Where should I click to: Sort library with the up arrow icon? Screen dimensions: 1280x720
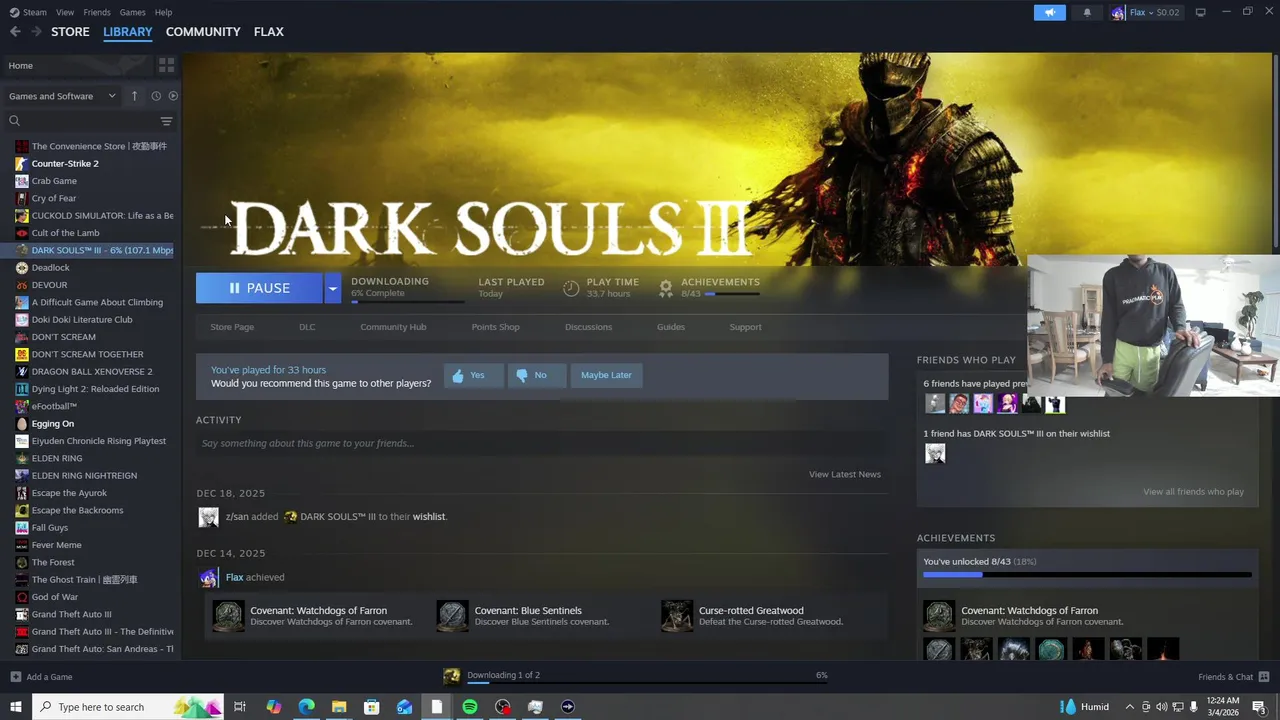coord(136,96)
